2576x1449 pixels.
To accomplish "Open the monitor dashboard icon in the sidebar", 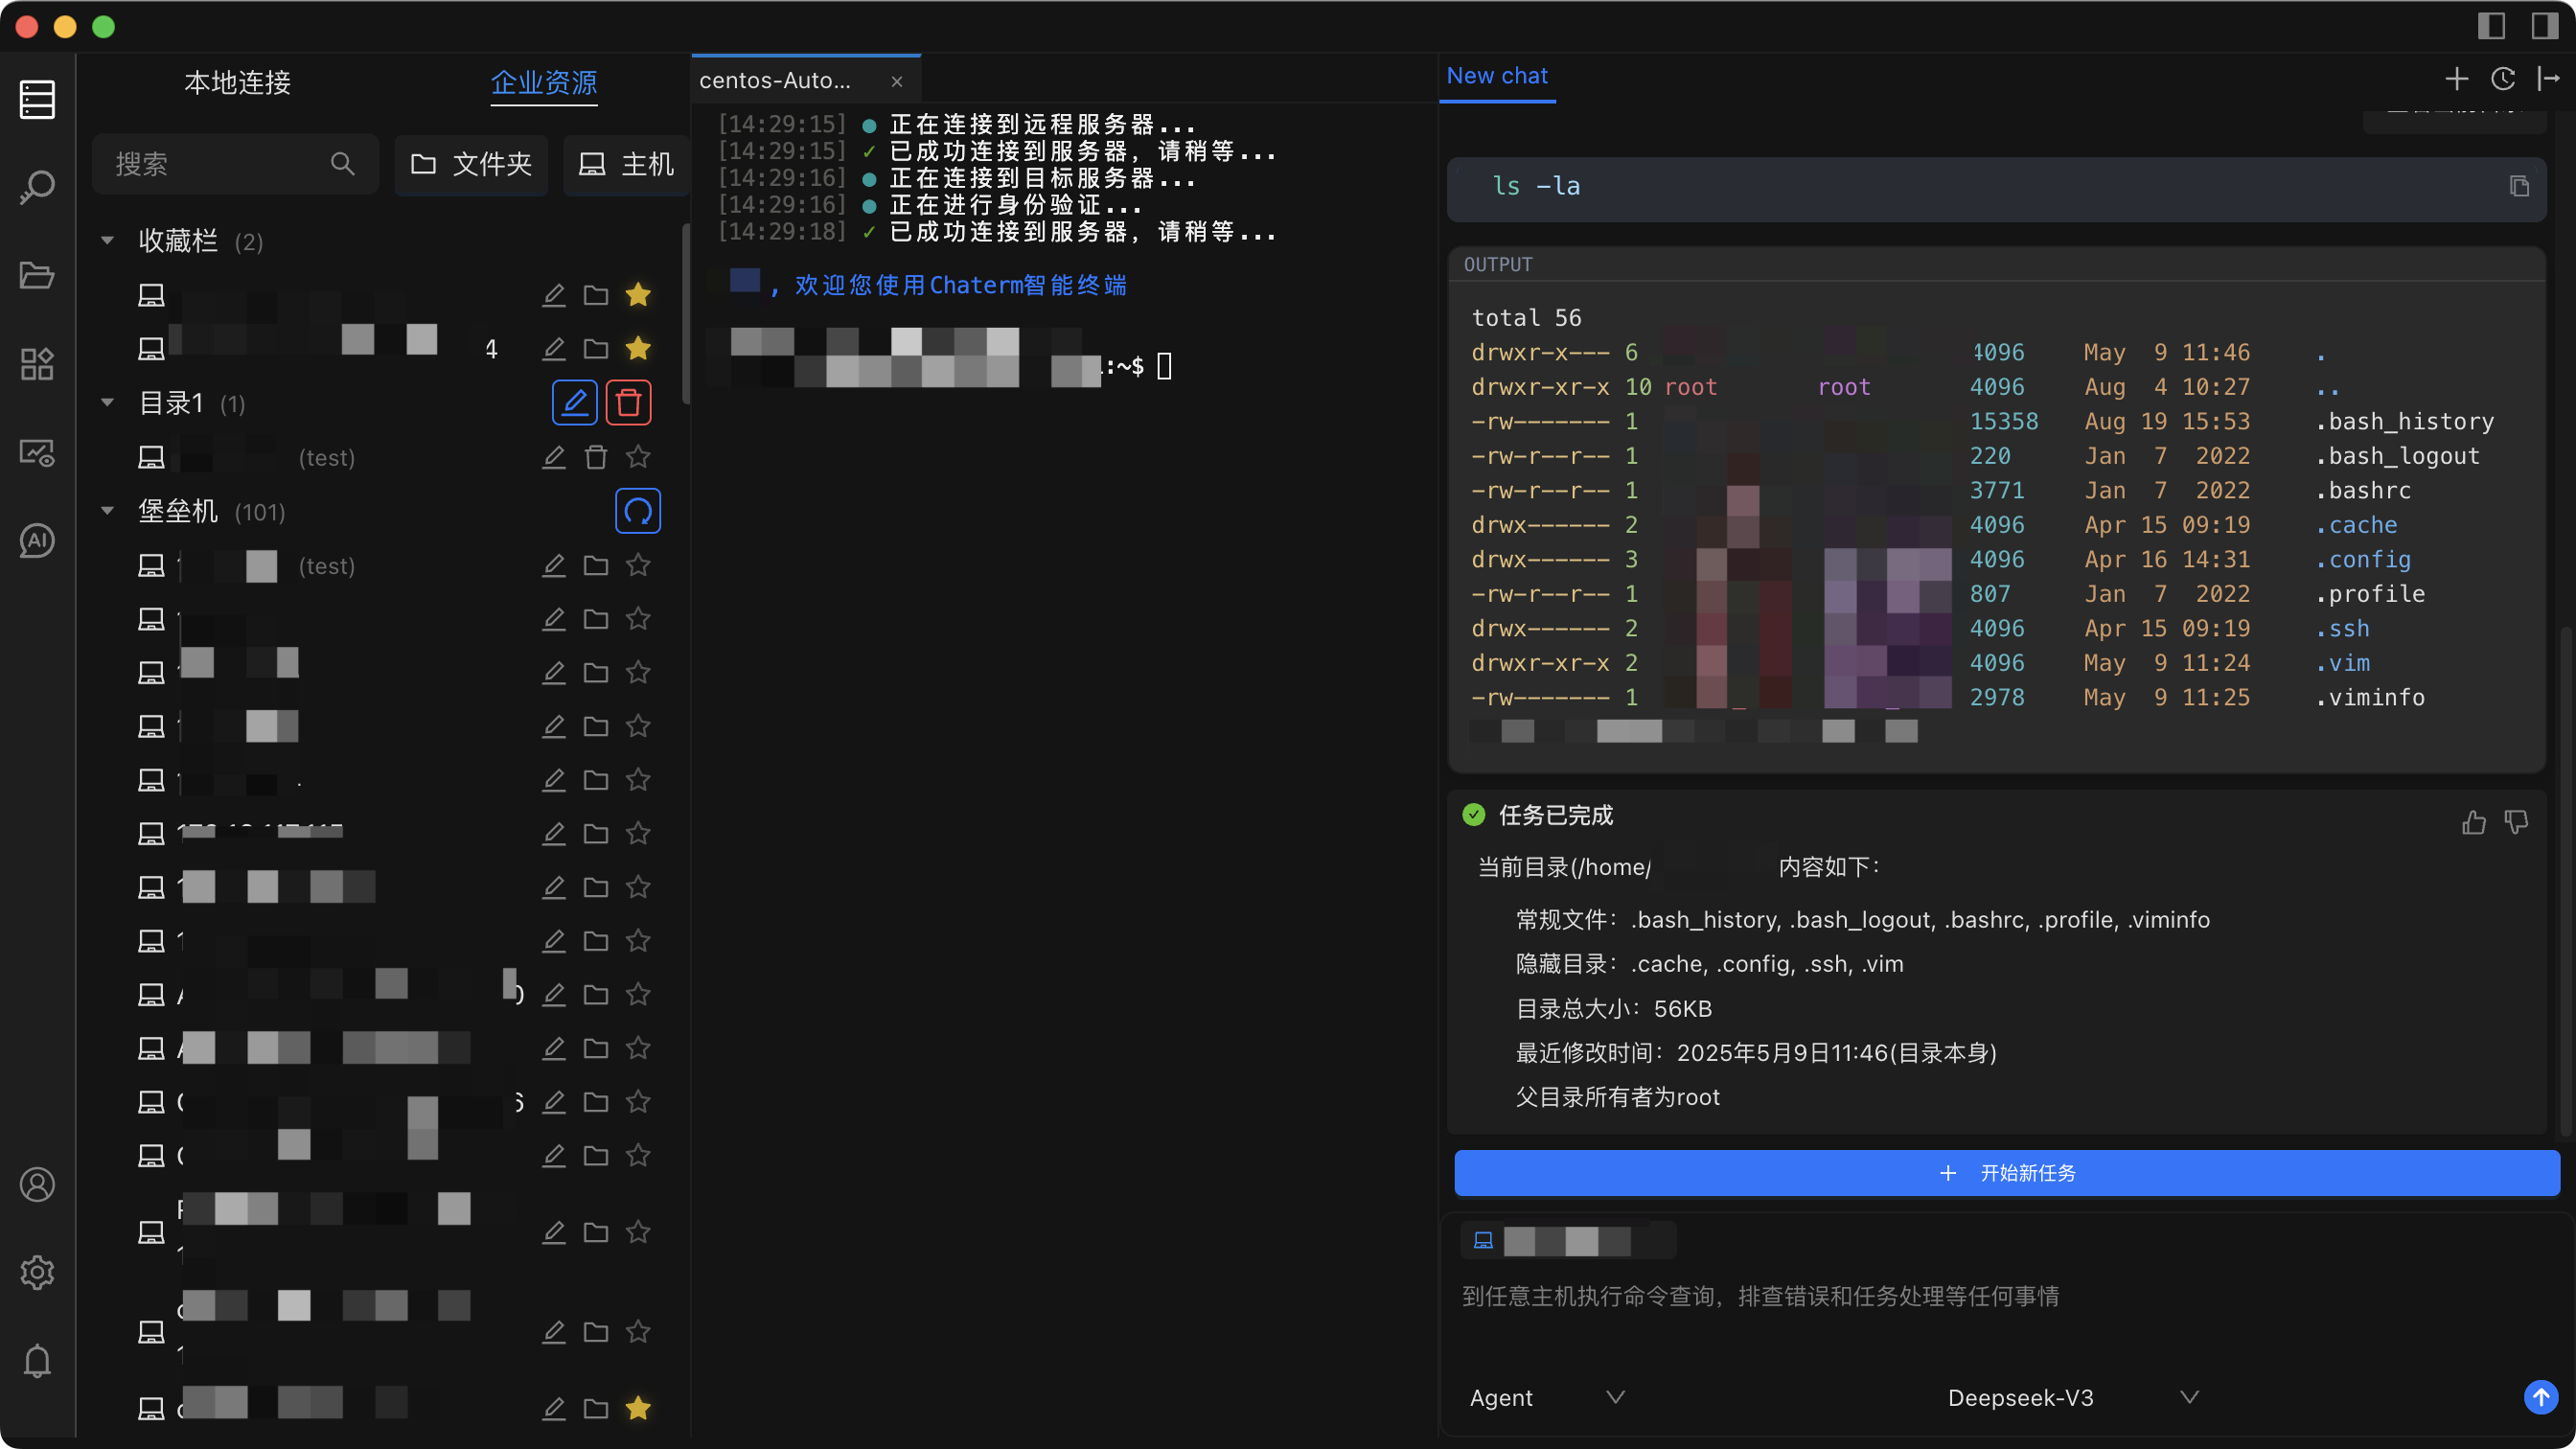I will pyautogui.click(x=37, y=452).
